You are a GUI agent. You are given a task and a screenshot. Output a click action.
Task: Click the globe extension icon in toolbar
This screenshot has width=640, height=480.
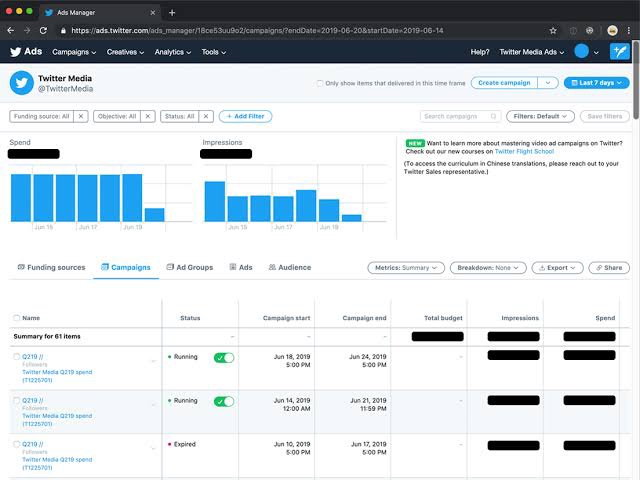589,31
